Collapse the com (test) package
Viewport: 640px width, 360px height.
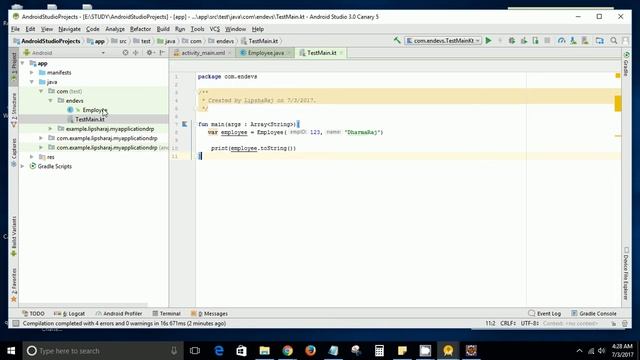click(x=41, y=91)
